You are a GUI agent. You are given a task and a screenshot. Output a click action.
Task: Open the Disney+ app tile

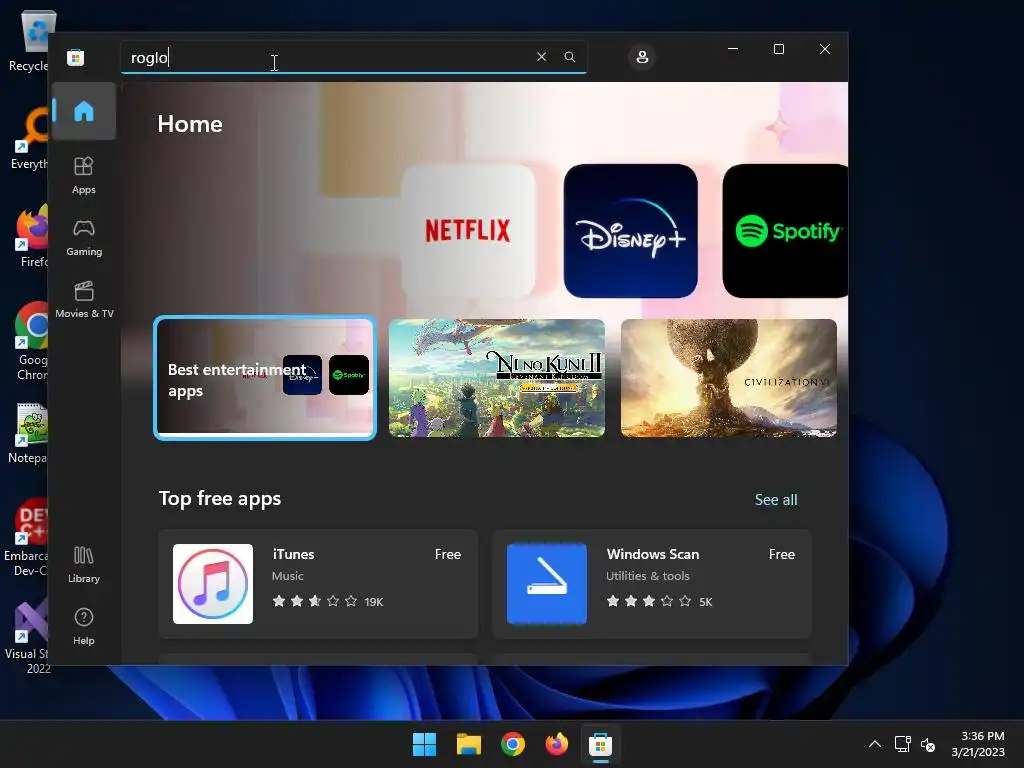click(630, 231)
